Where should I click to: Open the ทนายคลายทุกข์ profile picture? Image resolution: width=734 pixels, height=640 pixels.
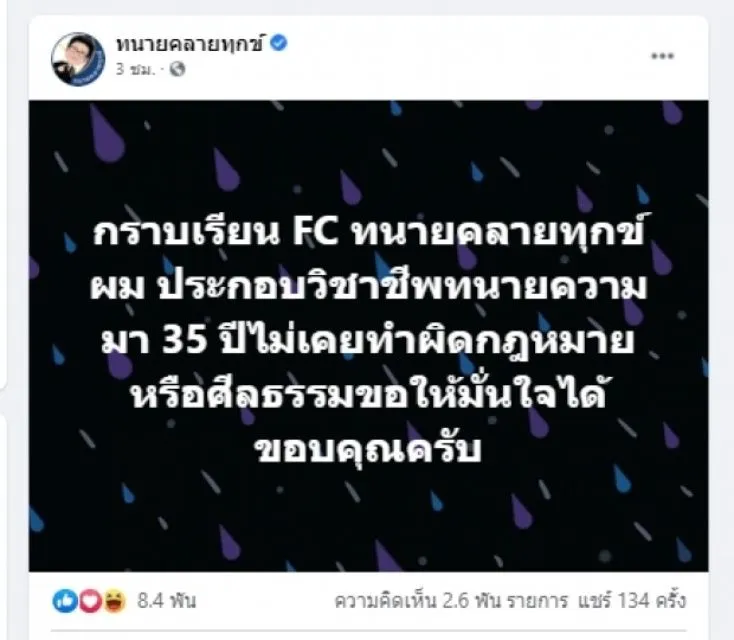(78, 59)
